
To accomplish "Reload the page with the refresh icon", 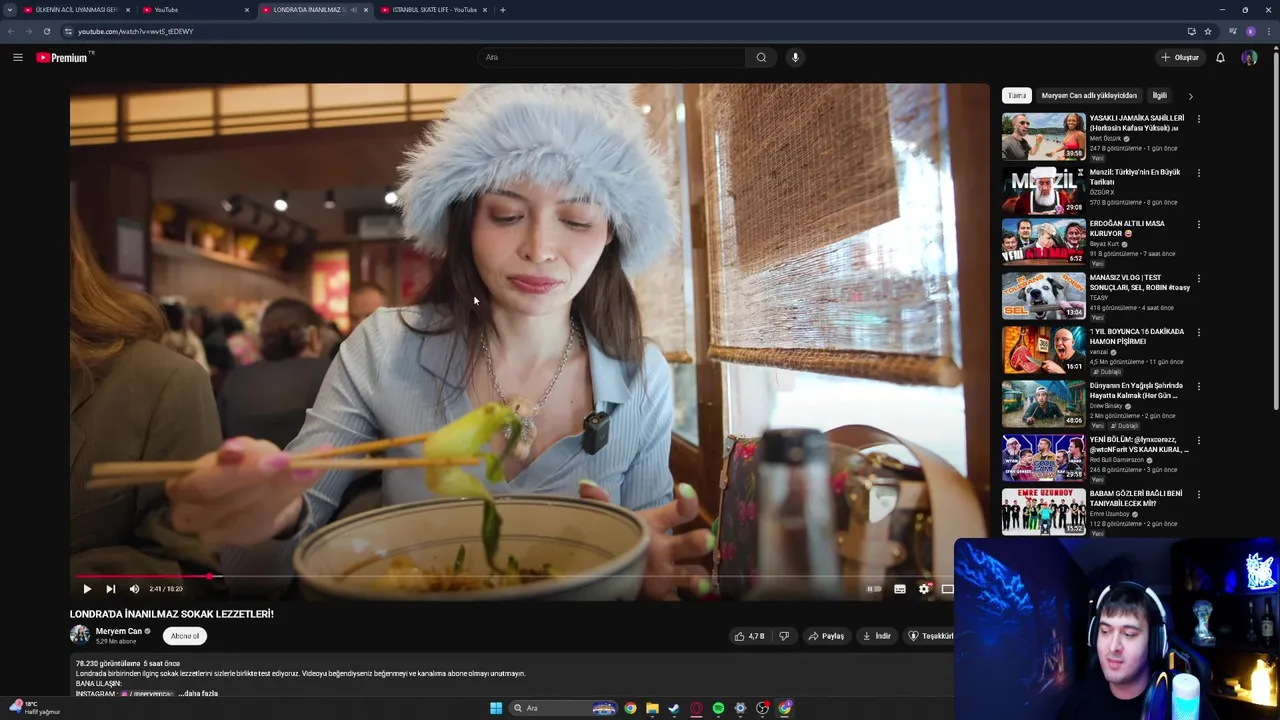I will [x=46, y=31].
